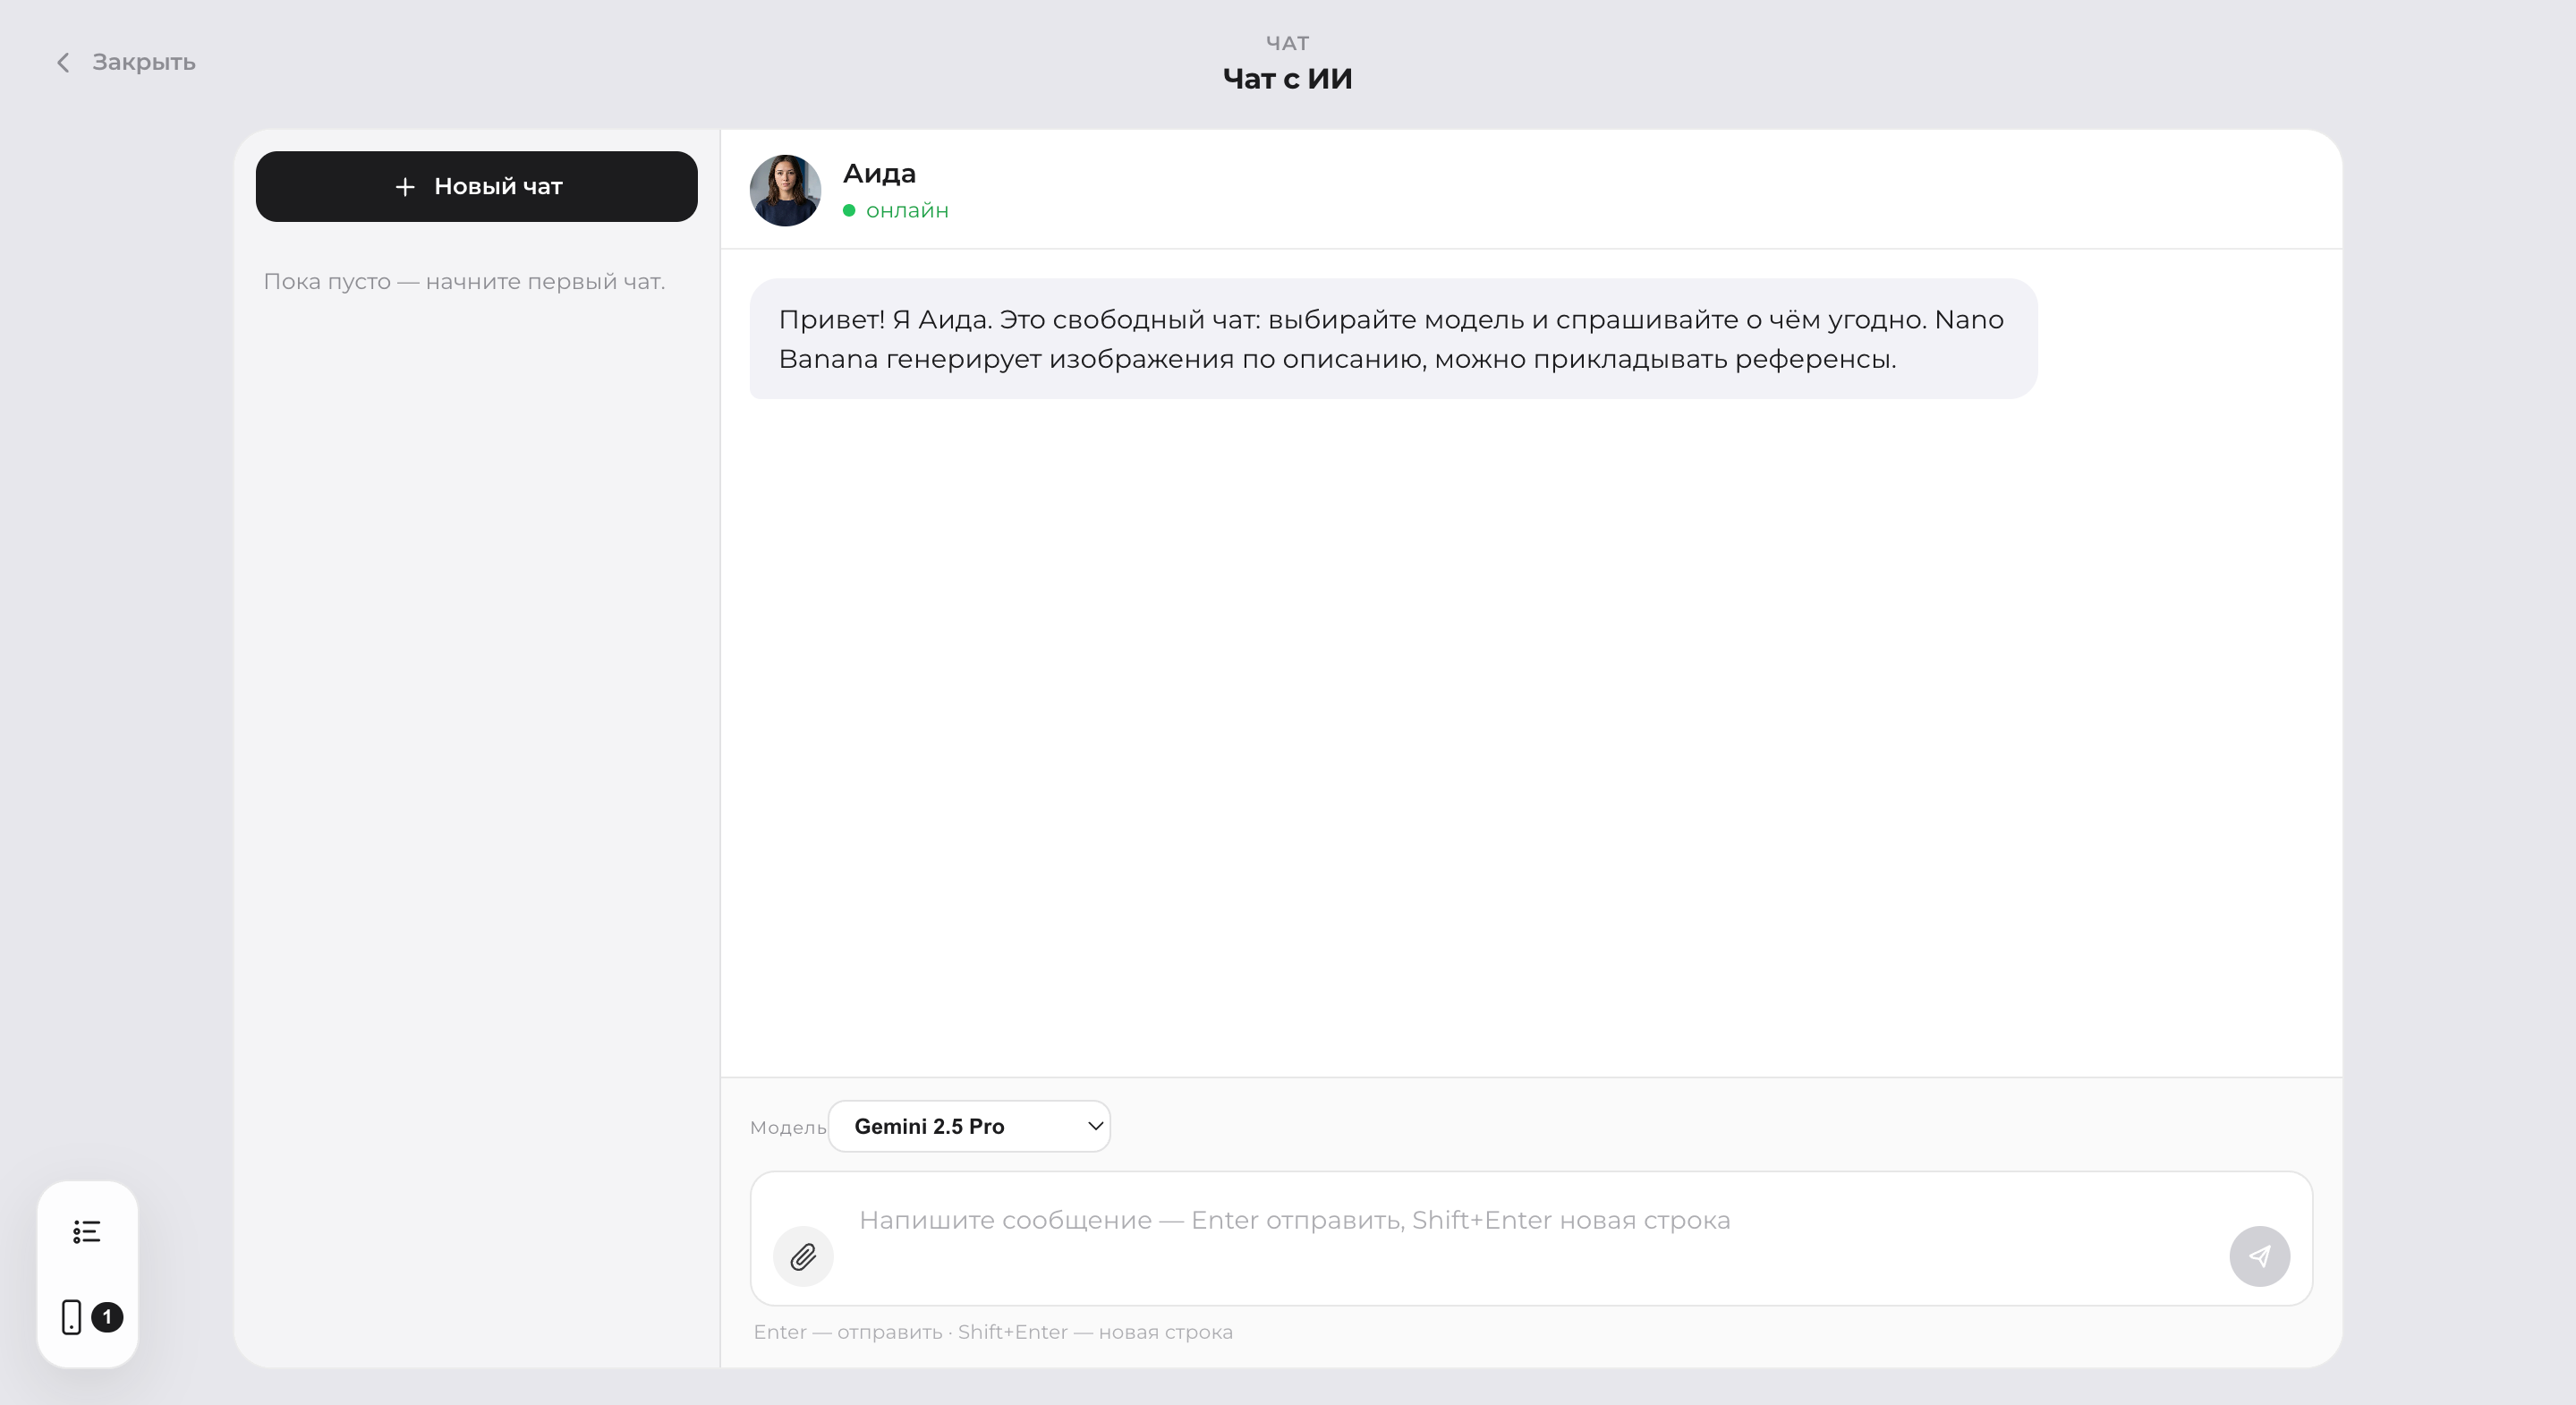Click the green online status dot
Screen dimensions: 2576x1405
tap(849, 211)
